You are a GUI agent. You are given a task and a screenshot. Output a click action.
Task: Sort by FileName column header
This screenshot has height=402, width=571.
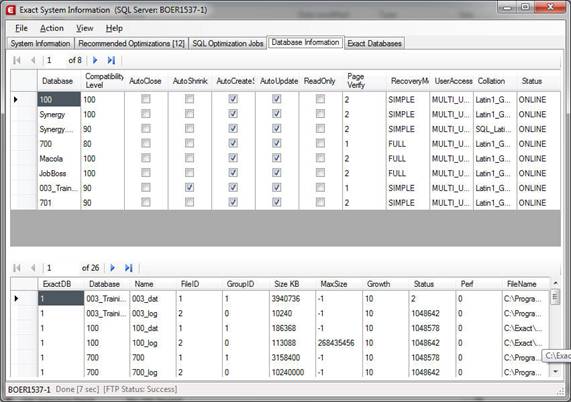pyautogui.click(x=525, y=284)
